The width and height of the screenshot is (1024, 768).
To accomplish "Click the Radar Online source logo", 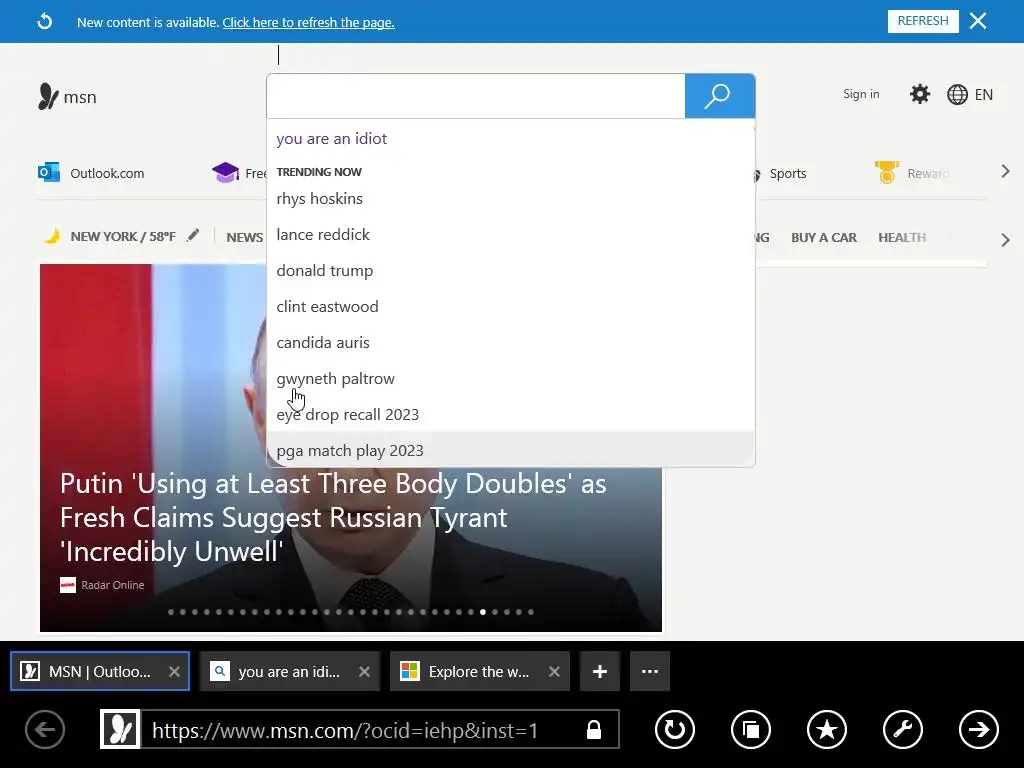I will 68,584.
